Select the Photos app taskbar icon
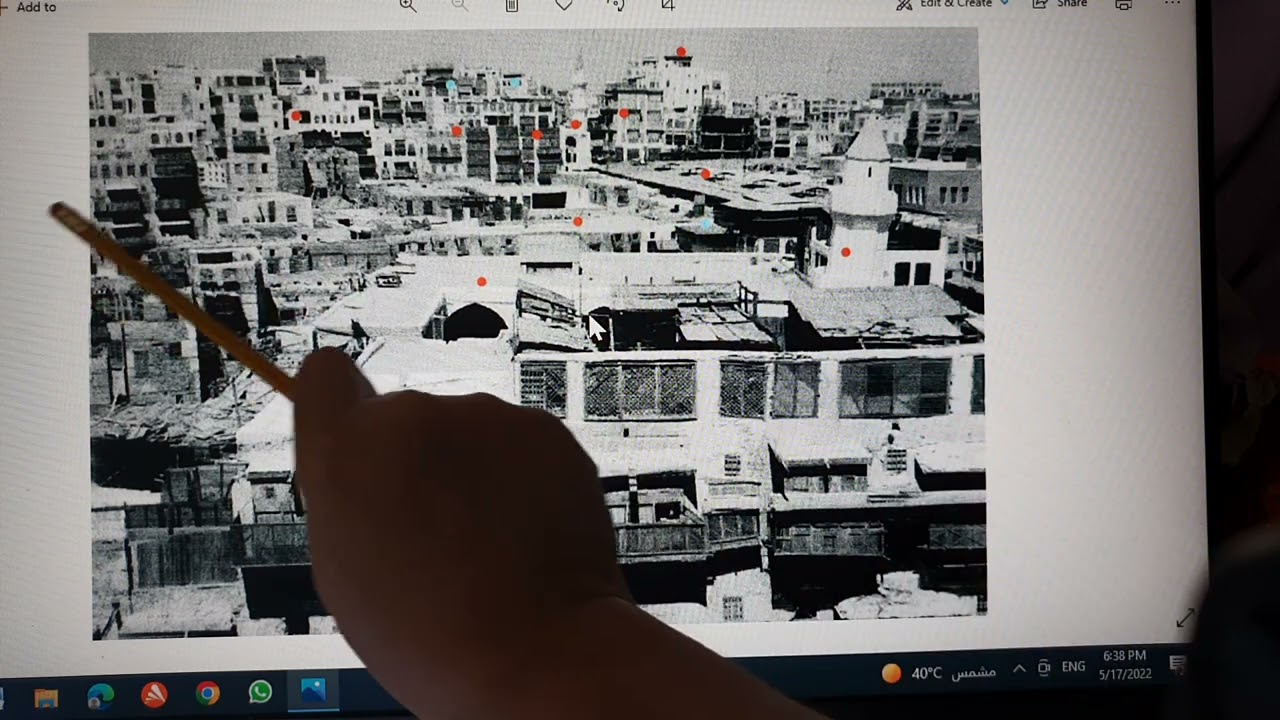 [313, 691]
